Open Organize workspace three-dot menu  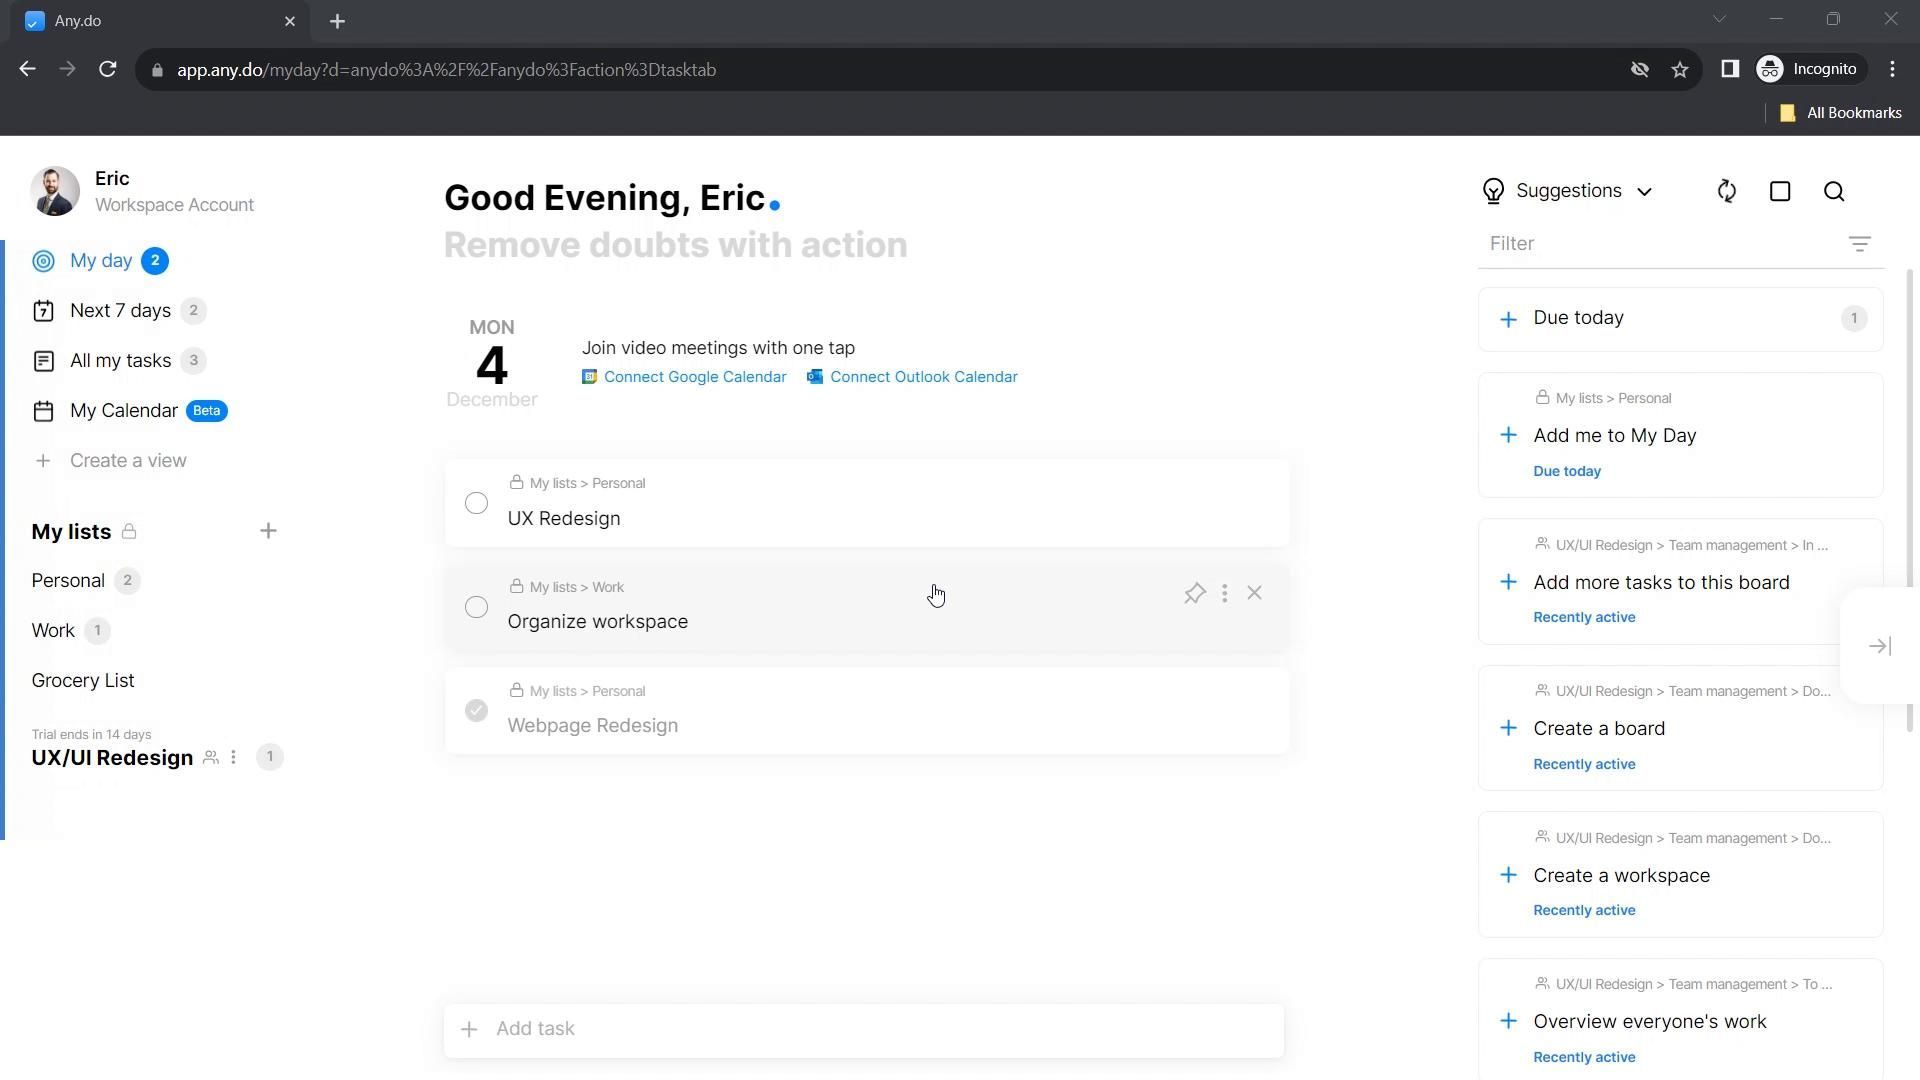[1224, 594]
